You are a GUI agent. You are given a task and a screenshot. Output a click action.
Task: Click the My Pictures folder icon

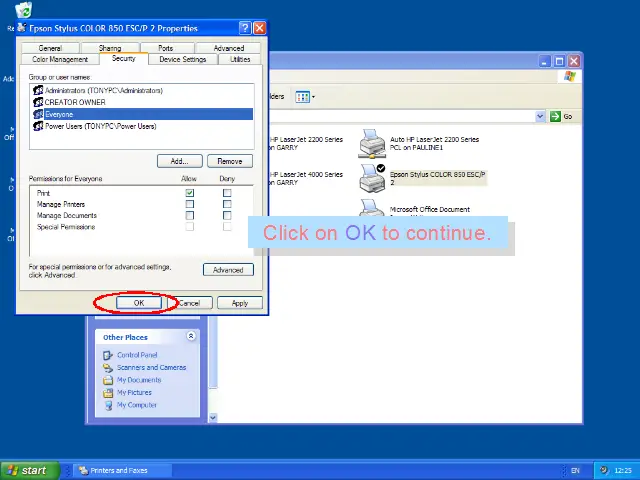pos(108,393)
